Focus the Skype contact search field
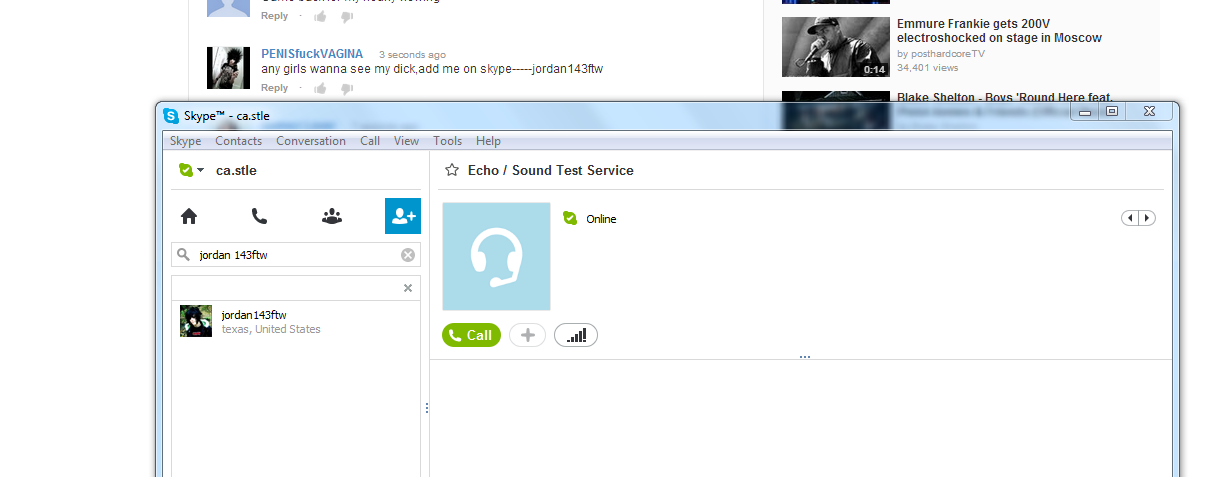Image resolution: width=1231 pixels, height=477 pixels. coord(296,255)
